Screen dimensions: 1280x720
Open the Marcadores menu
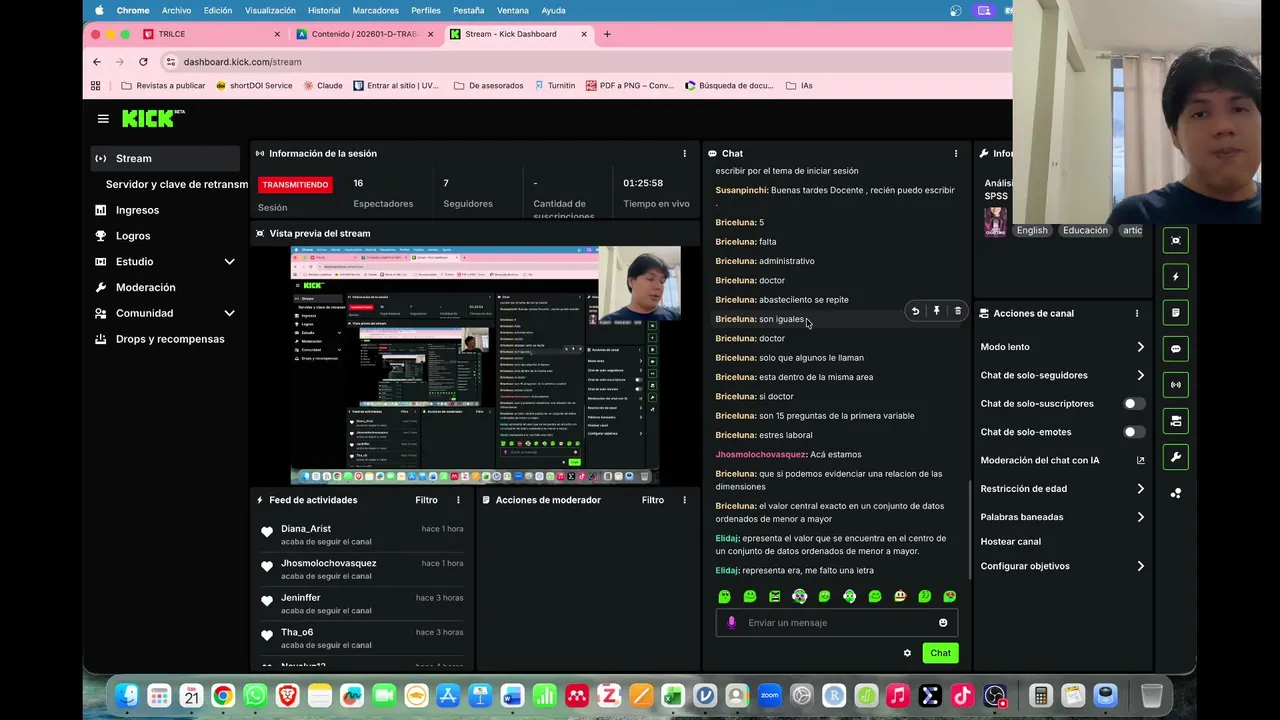coord(375,10)
